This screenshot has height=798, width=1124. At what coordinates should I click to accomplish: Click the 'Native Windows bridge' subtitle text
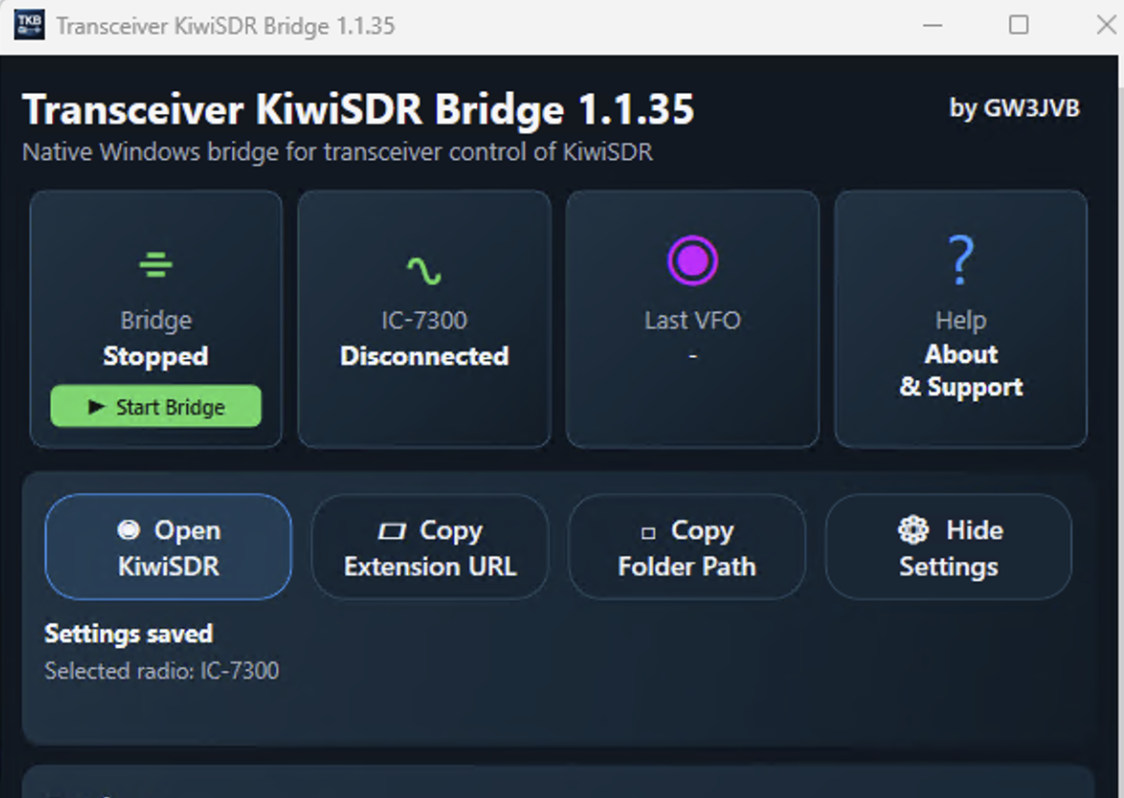tap(338, 152)
